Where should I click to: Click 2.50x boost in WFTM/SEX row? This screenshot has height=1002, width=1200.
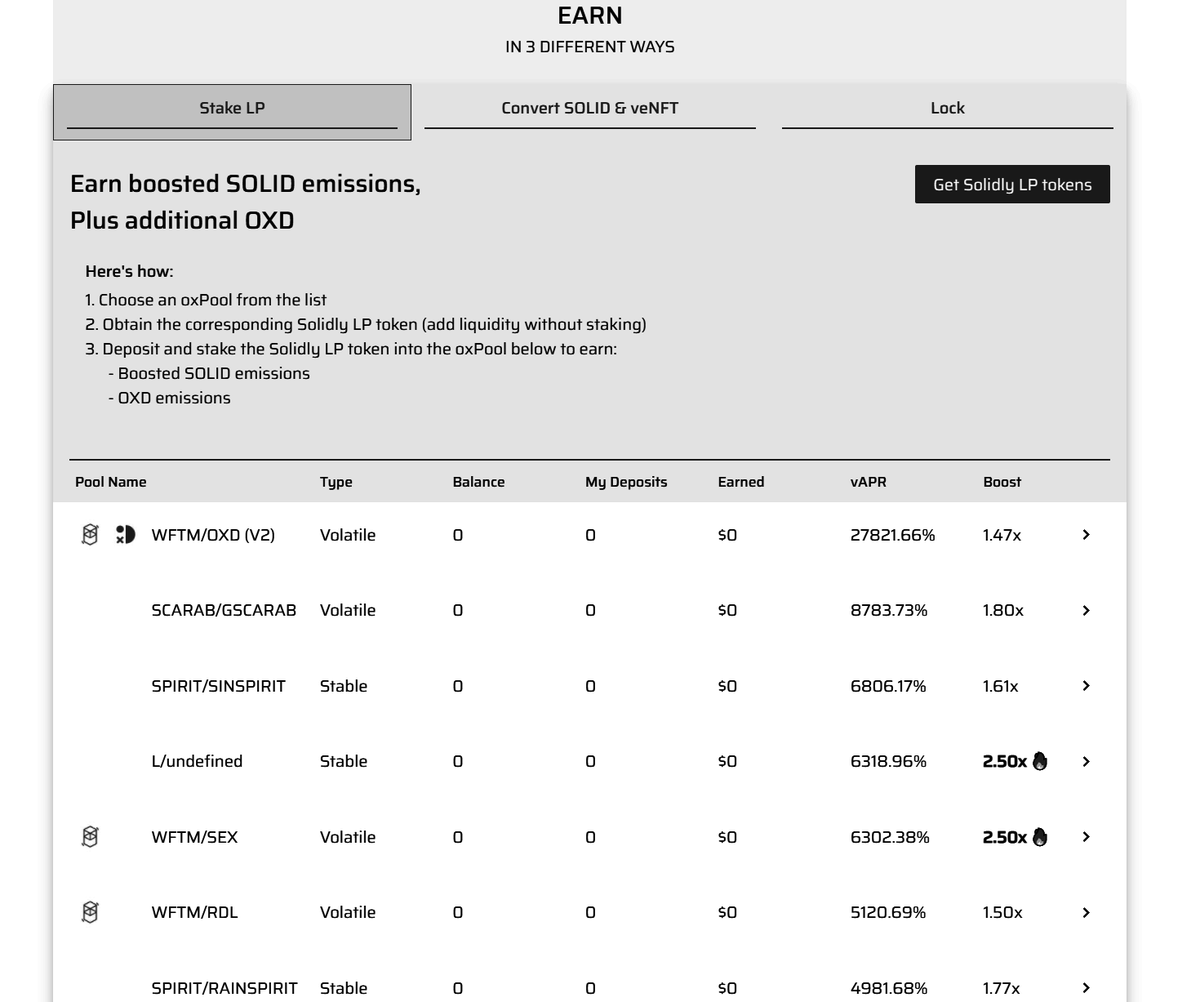[x=1005, y=837]
